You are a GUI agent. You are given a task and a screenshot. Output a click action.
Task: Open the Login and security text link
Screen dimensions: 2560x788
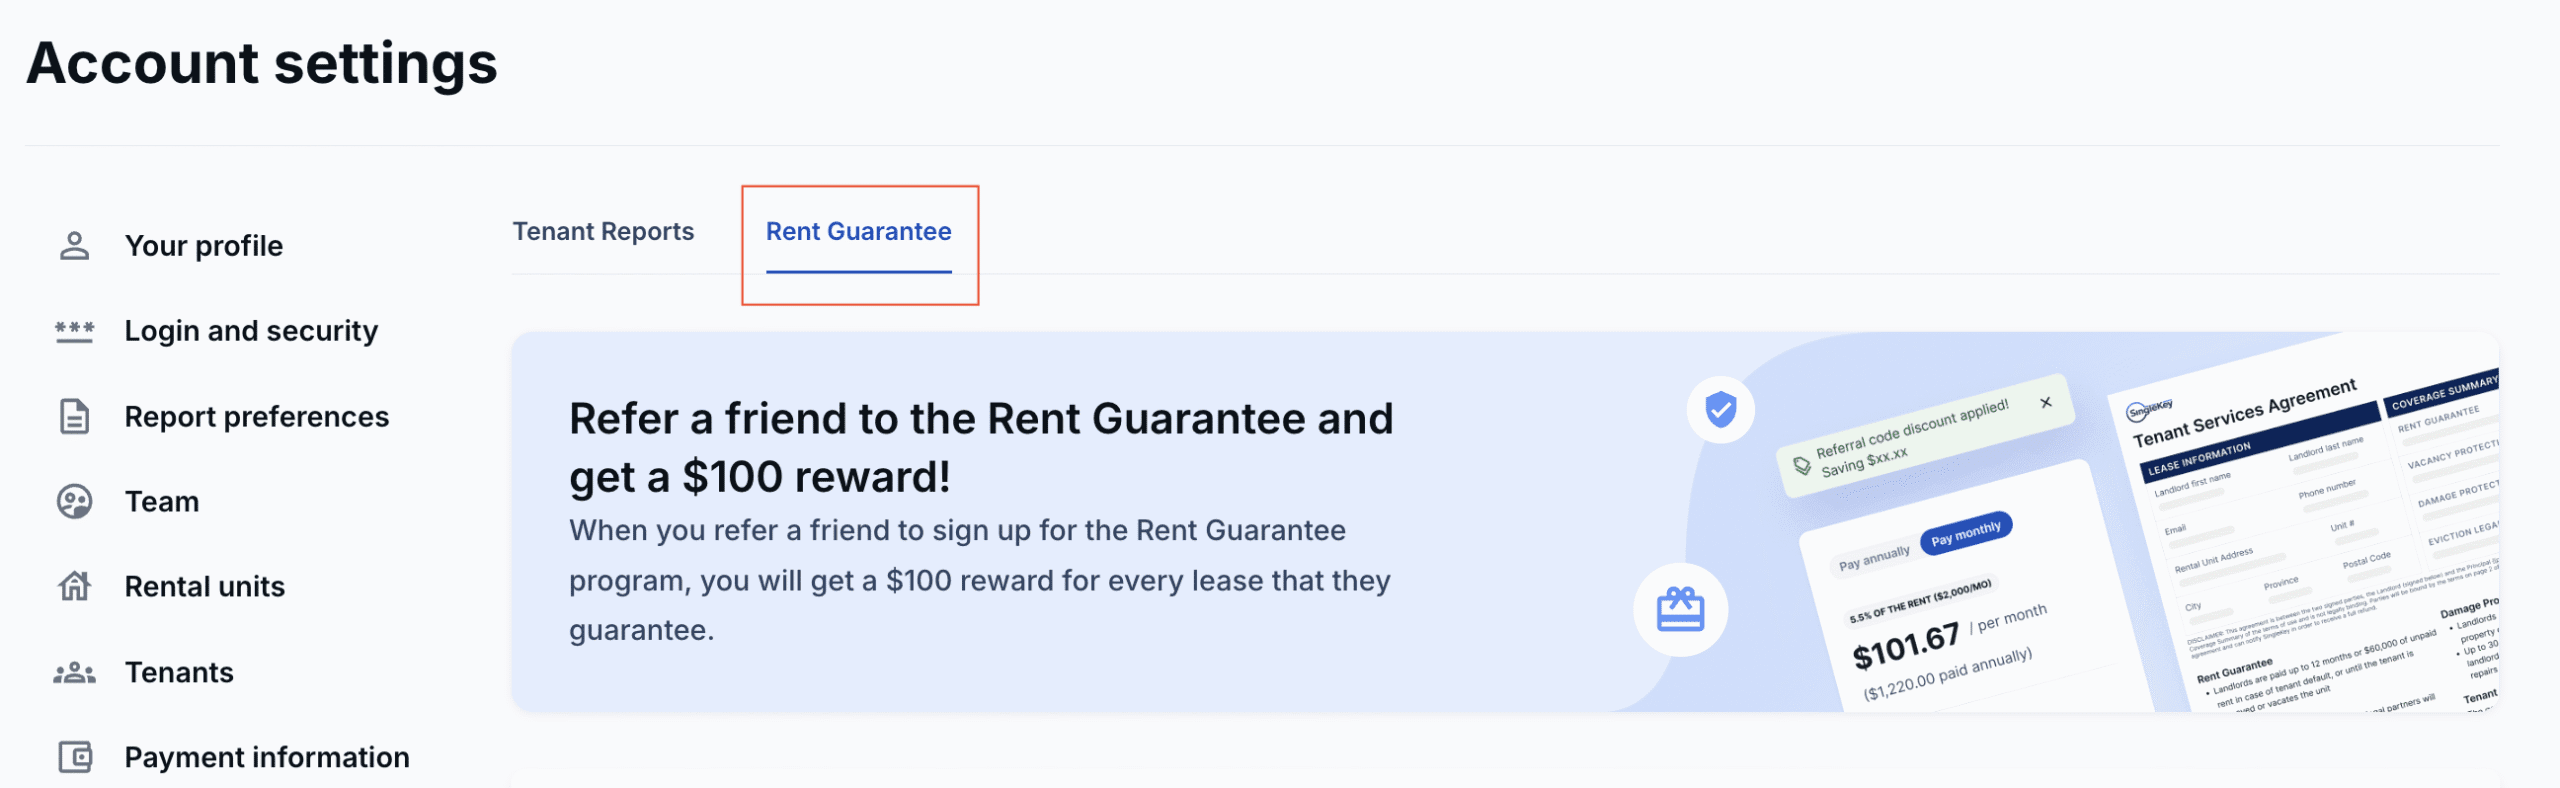(251, 331)
